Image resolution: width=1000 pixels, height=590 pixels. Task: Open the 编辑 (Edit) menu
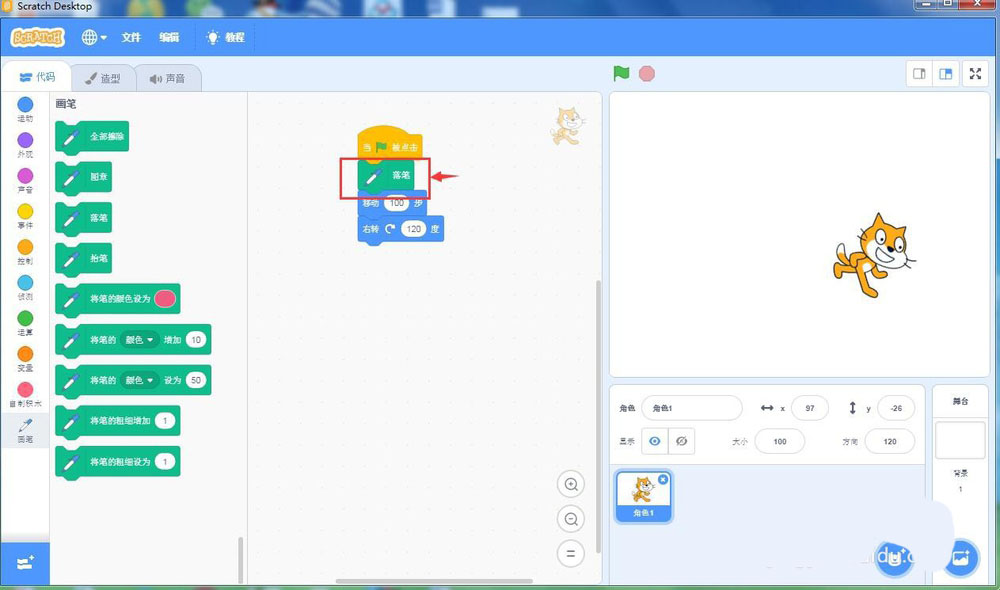(x=170, y=37)
